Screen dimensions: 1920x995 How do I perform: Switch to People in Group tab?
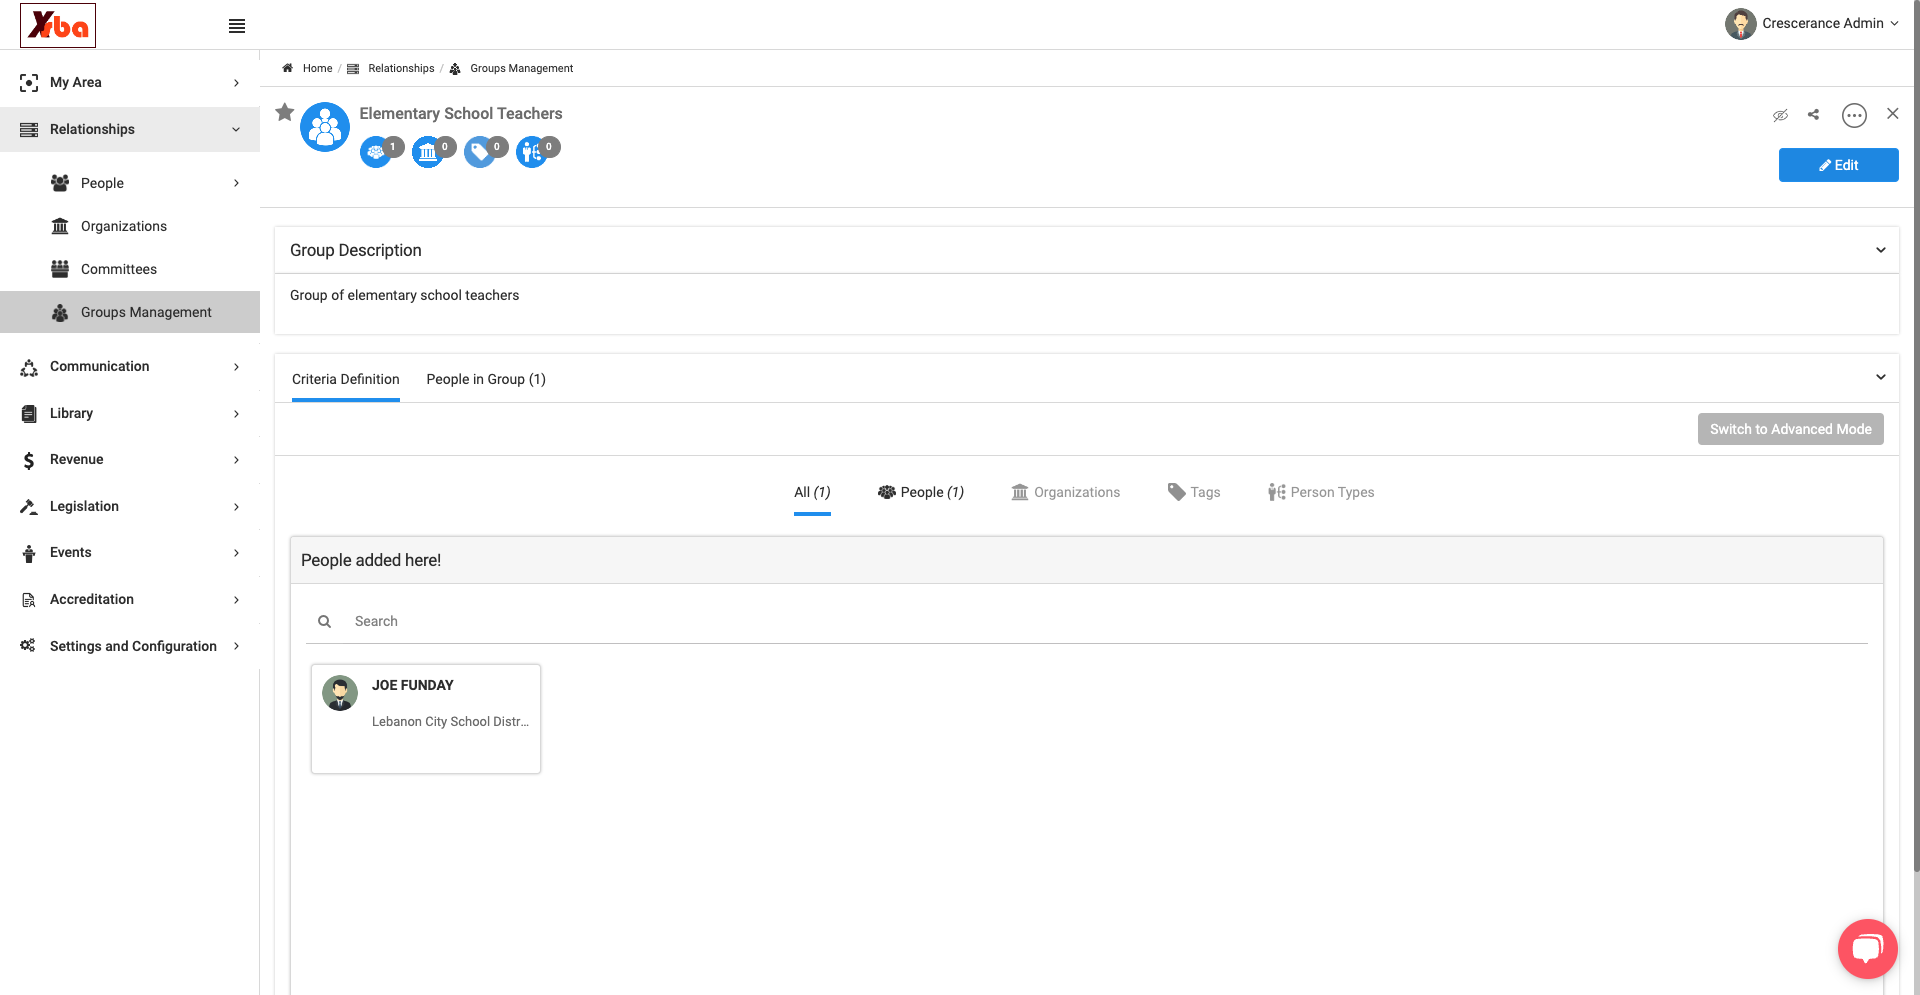tap(486, 379)
